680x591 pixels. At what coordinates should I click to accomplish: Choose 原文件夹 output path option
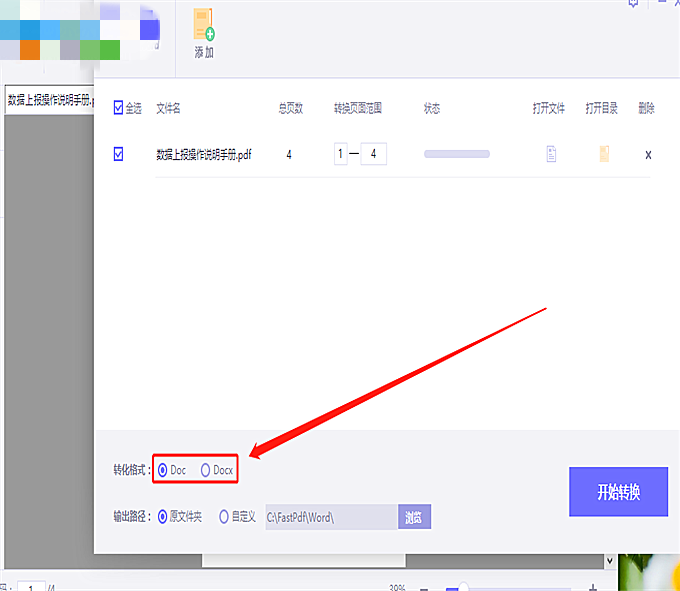pos(162,516)
